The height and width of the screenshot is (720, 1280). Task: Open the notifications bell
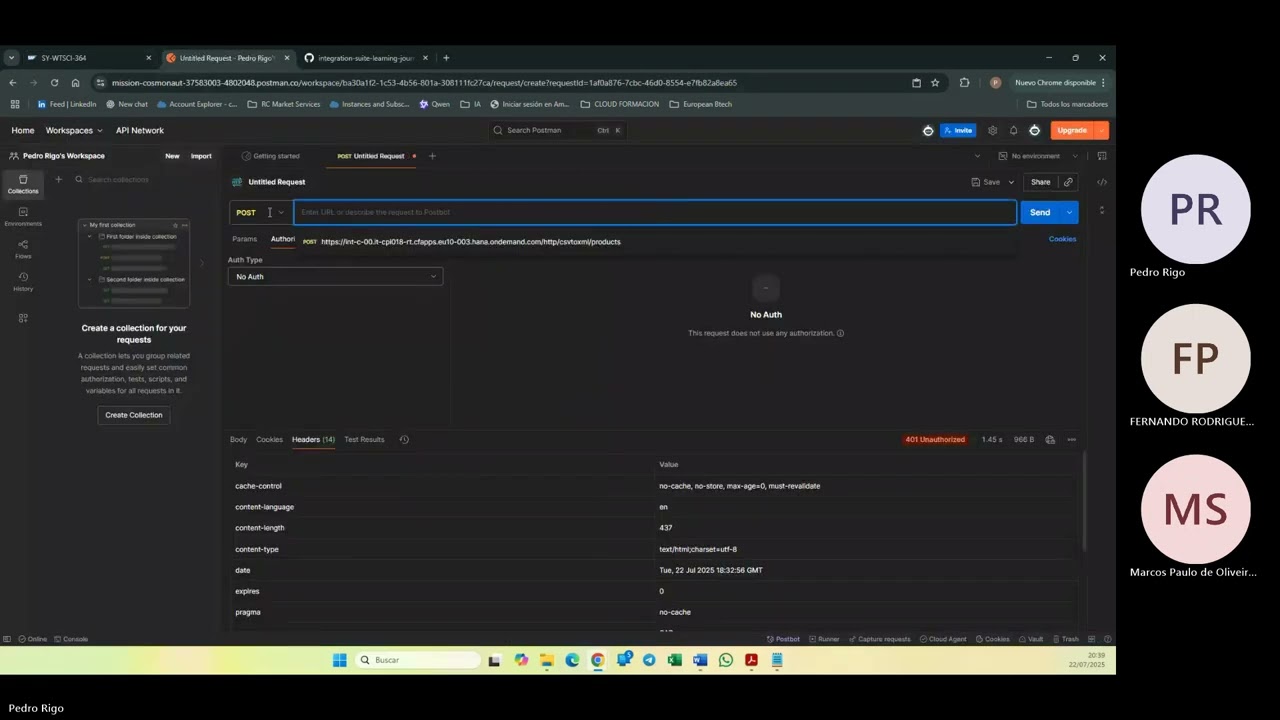pos(1013,130)
